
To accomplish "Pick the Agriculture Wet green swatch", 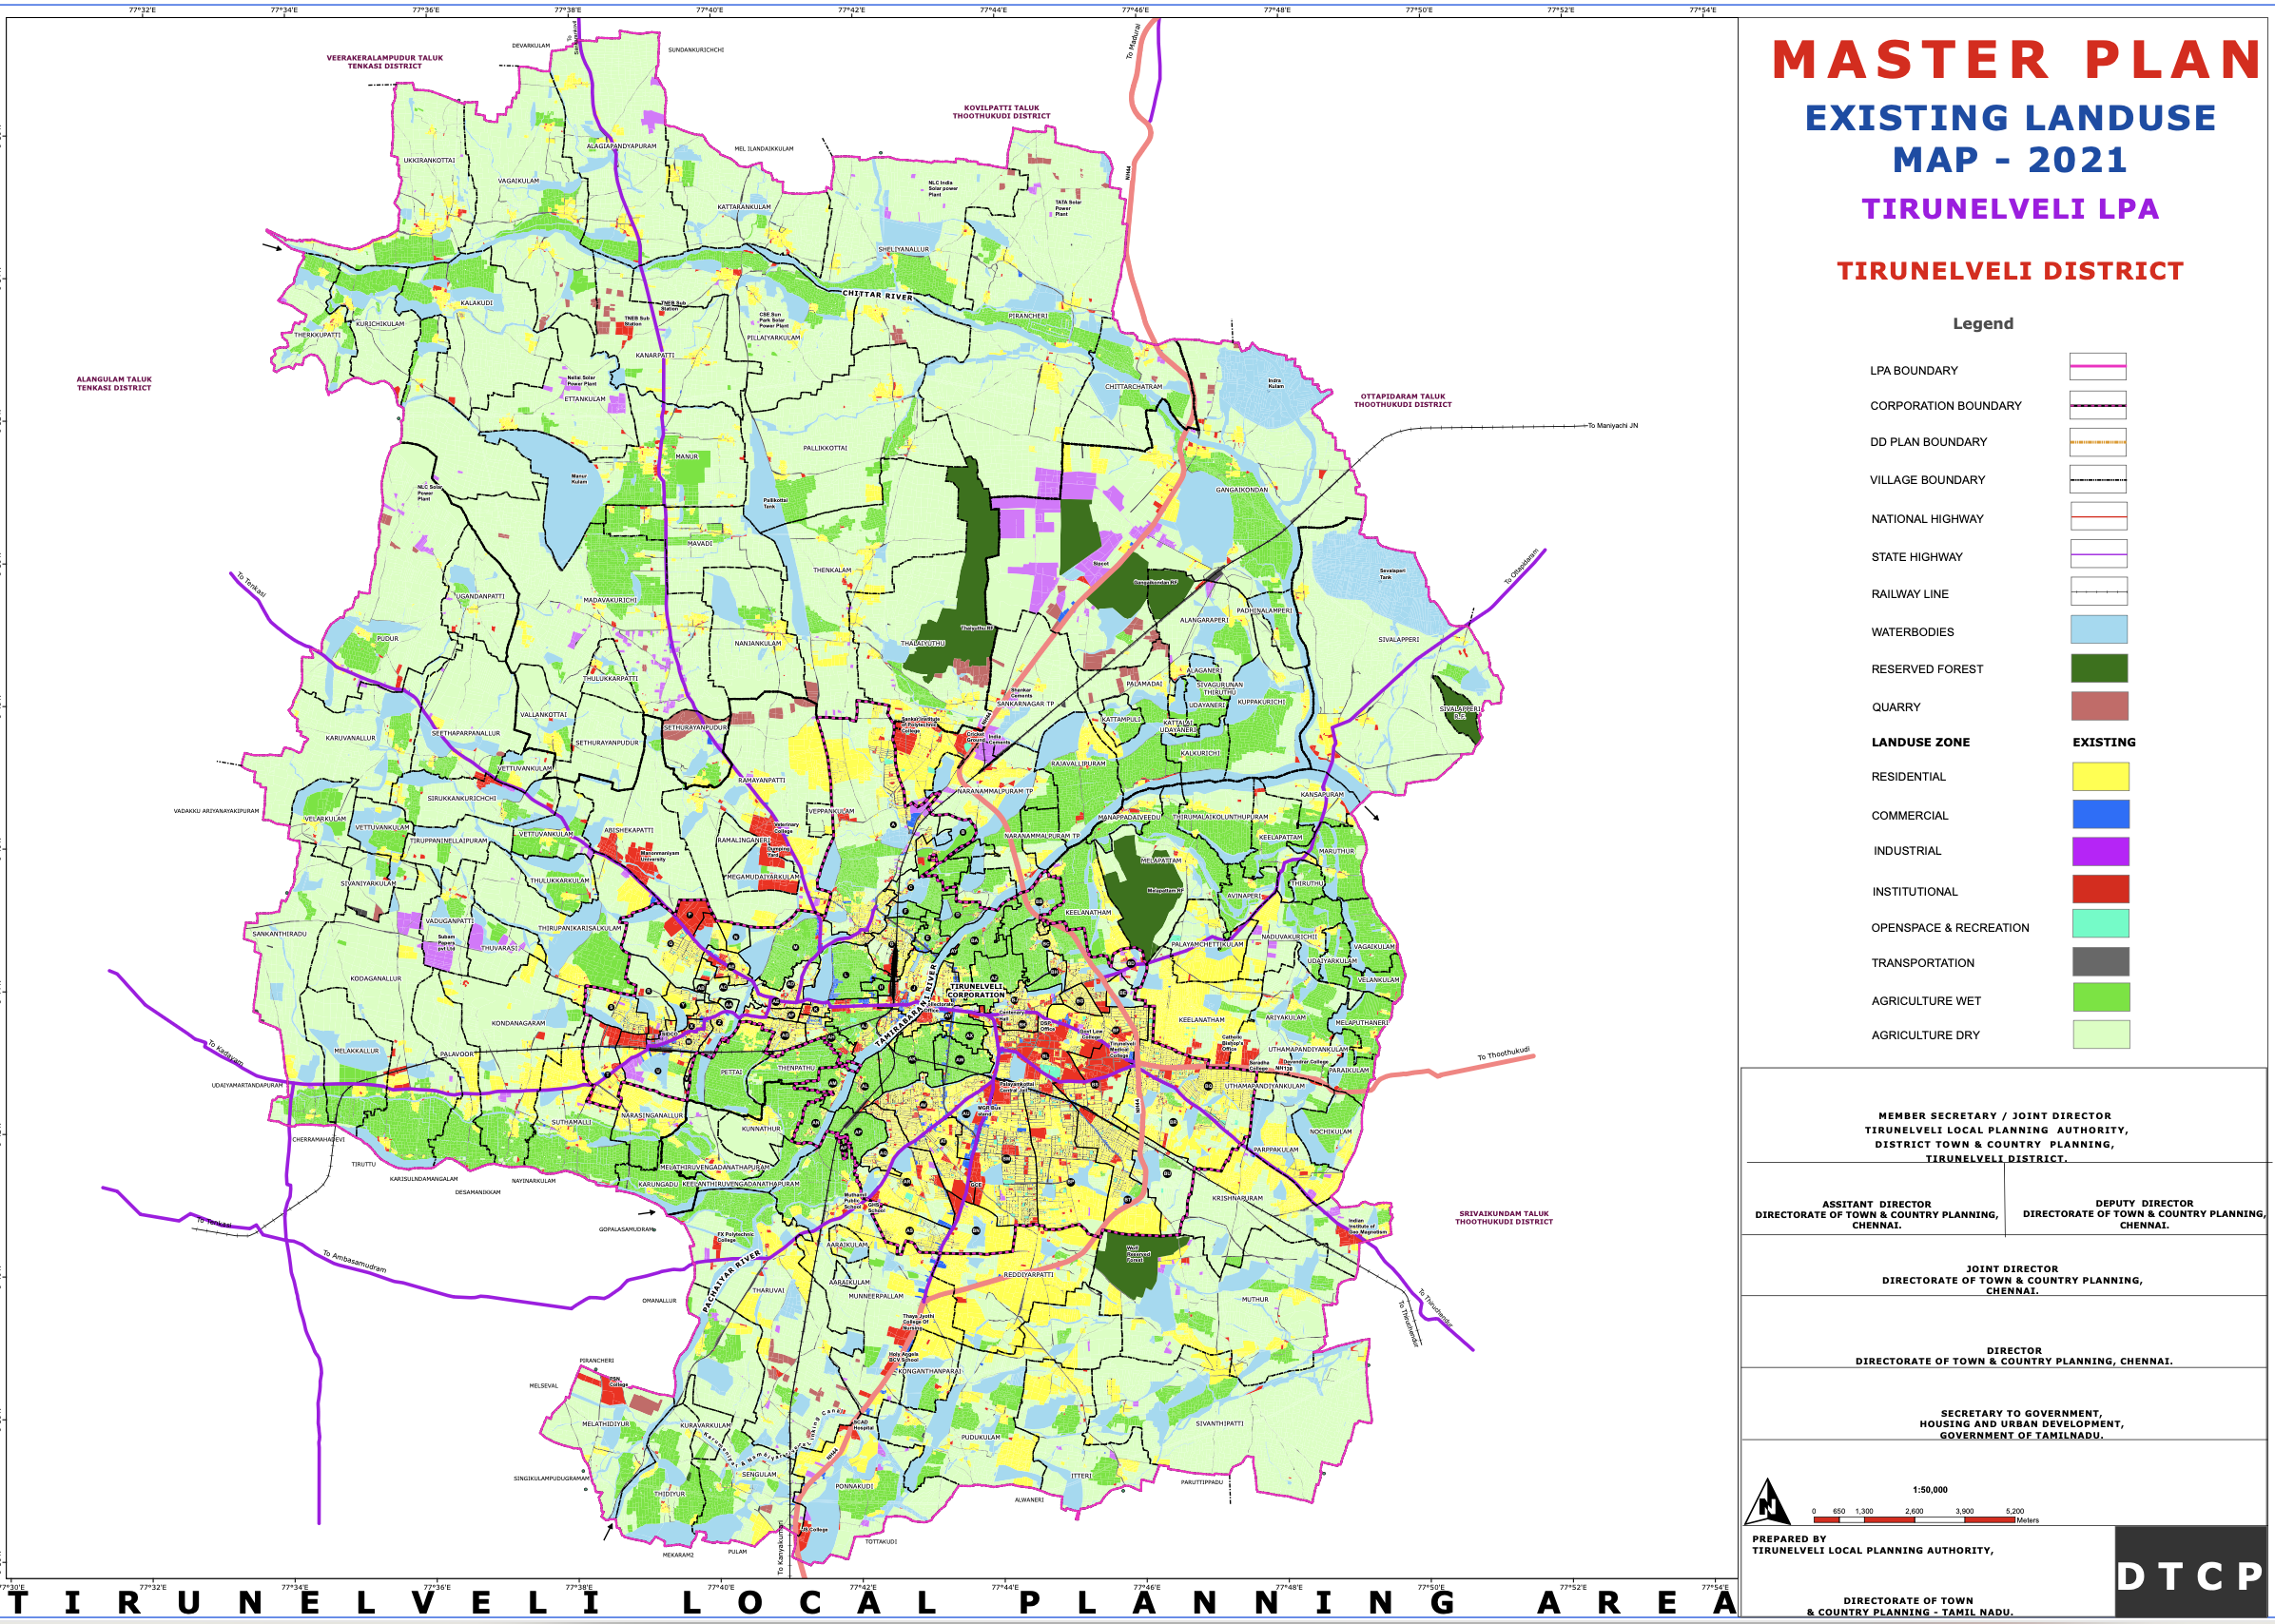I will coord(2101,997).
